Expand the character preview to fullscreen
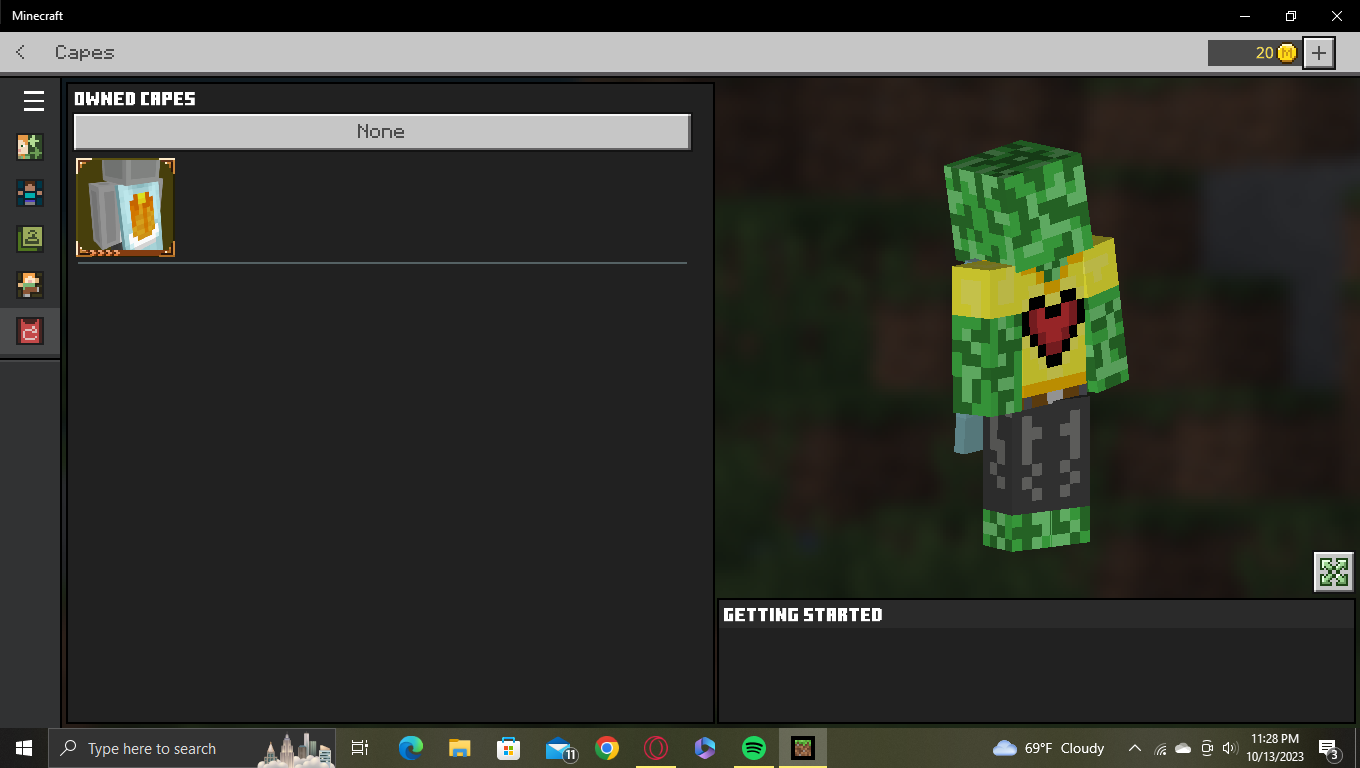The image size is (1360, 768). click(1334, 571)
